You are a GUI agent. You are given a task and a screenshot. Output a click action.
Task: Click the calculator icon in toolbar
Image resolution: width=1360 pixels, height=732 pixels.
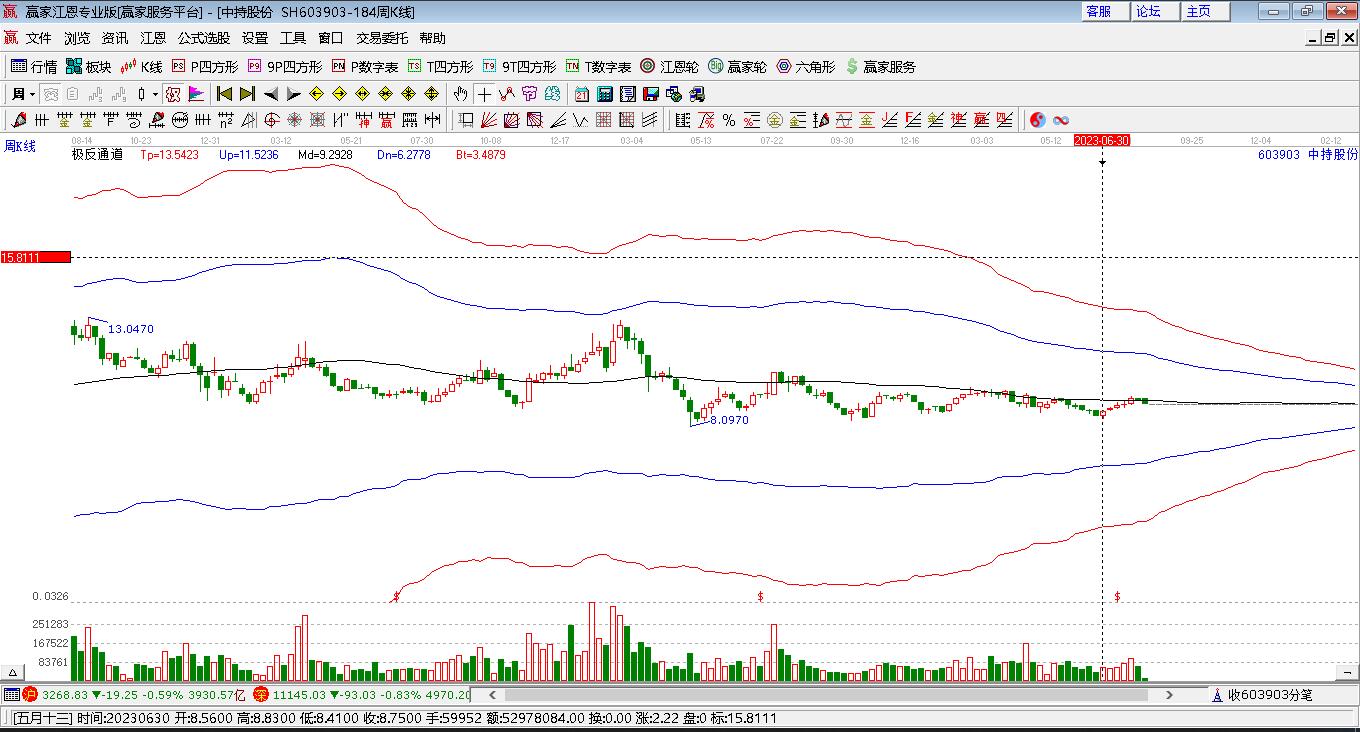605,94
